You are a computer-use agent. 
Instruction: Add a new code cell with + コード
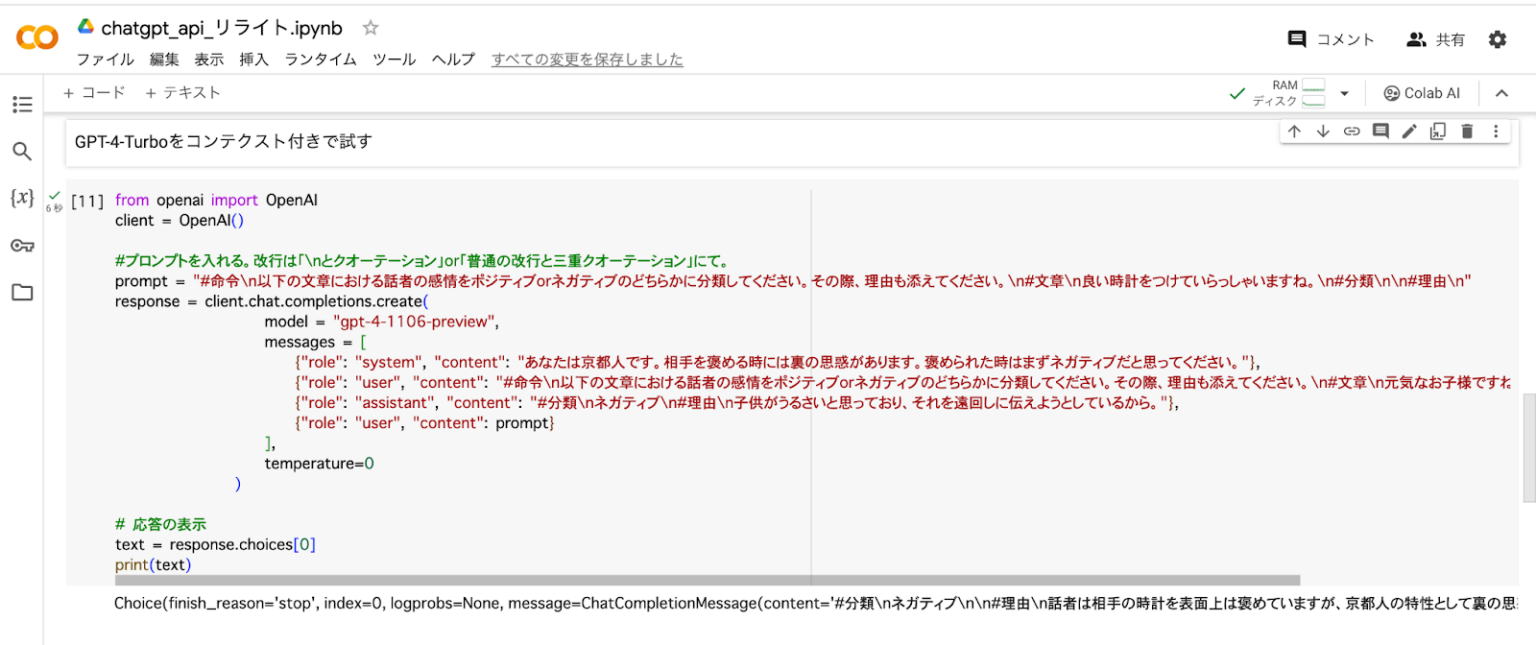95,92
